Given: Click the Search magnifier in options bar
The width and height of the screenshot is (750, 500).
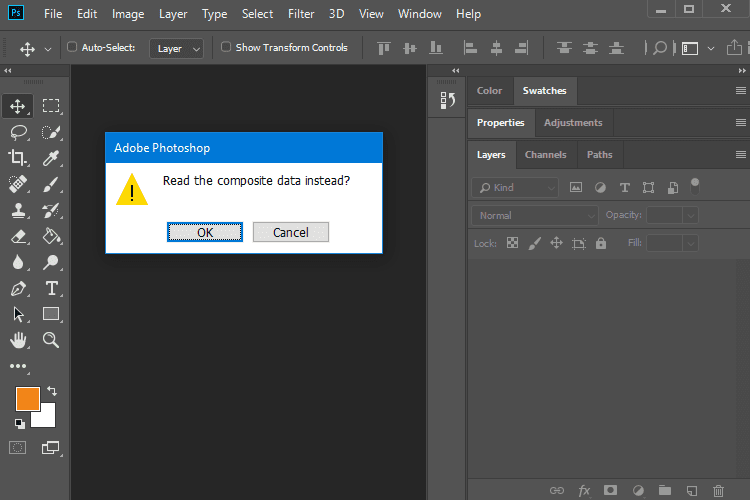Looking at the screenshot, I should coord(660,48).
